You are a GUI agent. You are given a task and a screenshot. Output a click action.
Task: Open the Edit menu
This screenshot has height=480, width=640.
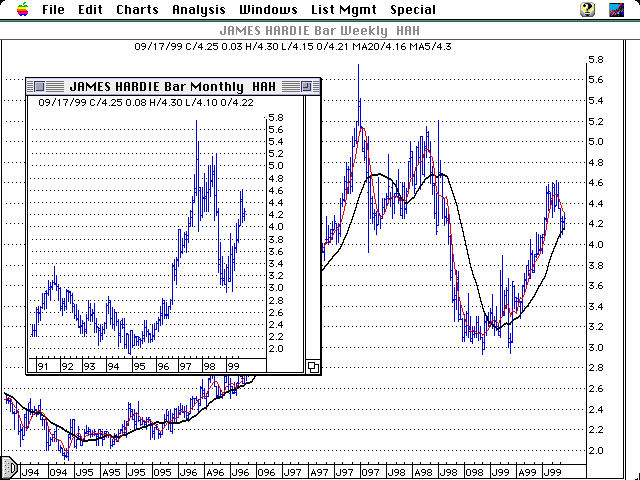(x=90, y=9)
